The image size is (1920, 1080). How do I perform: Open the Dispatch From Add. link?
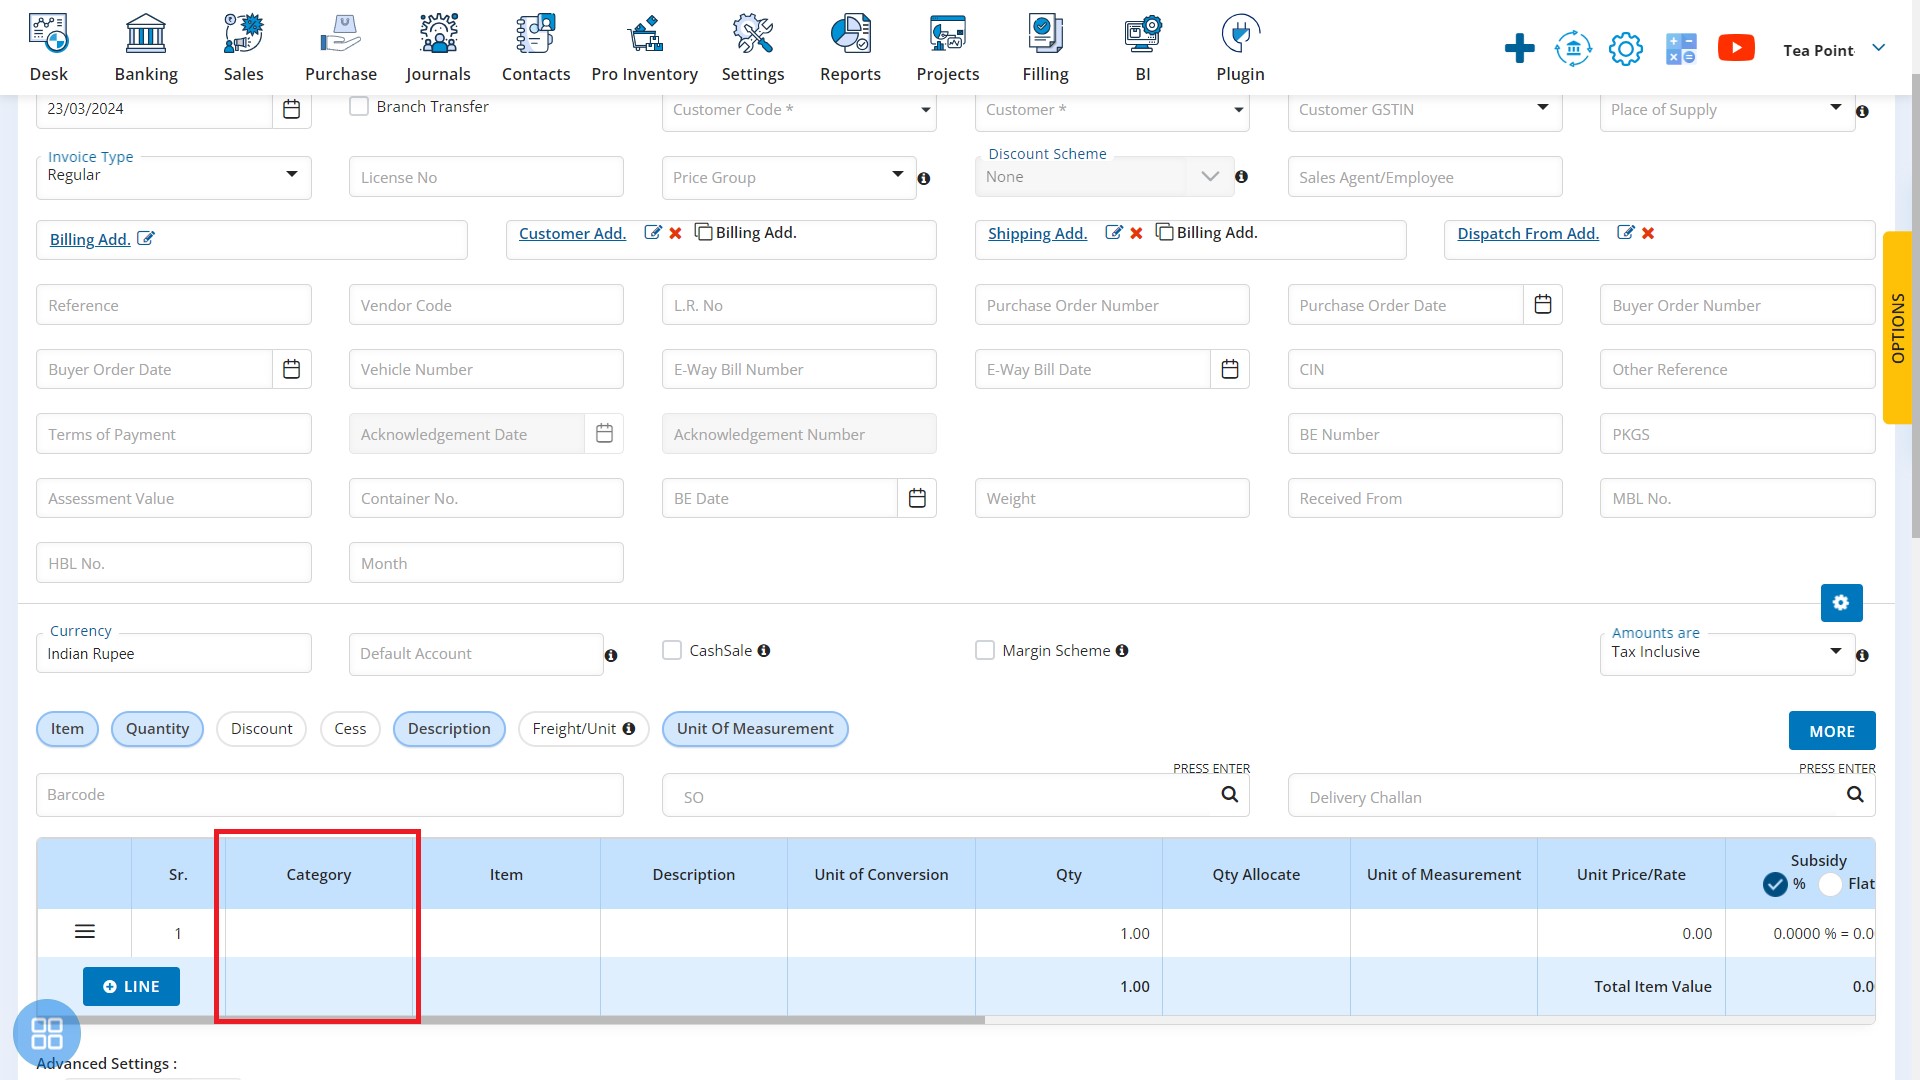[x=1528, y=233]
